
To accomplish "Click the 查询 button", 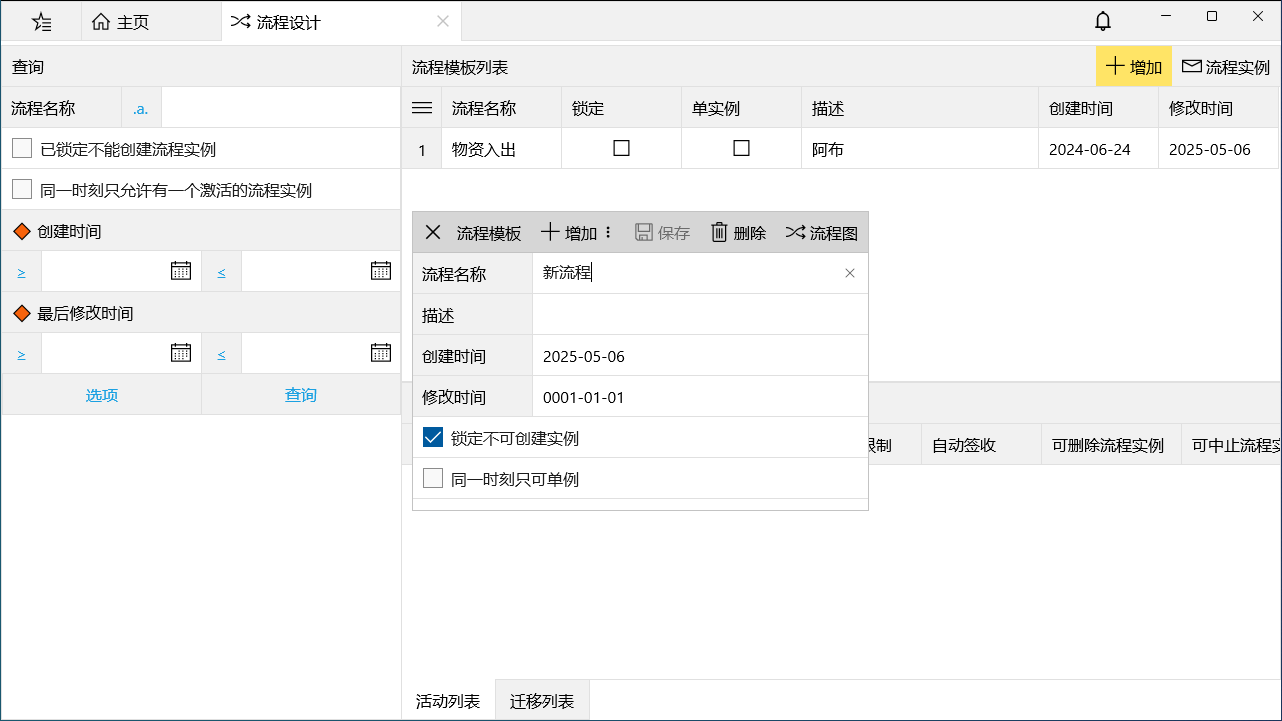I will pyautogui.click(x=301, y=395).
